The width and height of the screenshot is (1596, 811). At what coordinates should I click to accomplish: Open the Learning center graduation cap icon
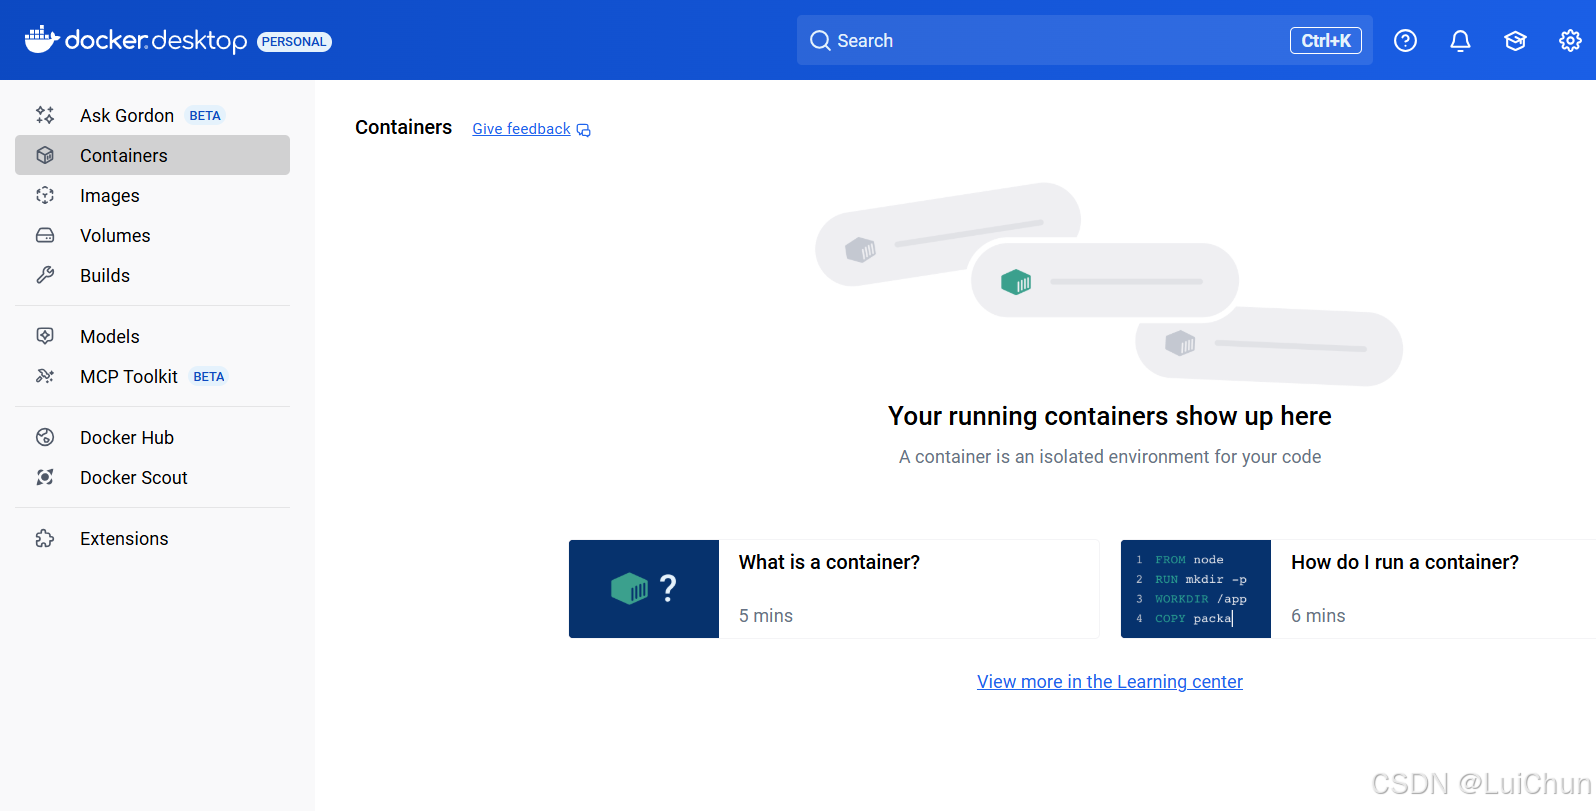1515,41
